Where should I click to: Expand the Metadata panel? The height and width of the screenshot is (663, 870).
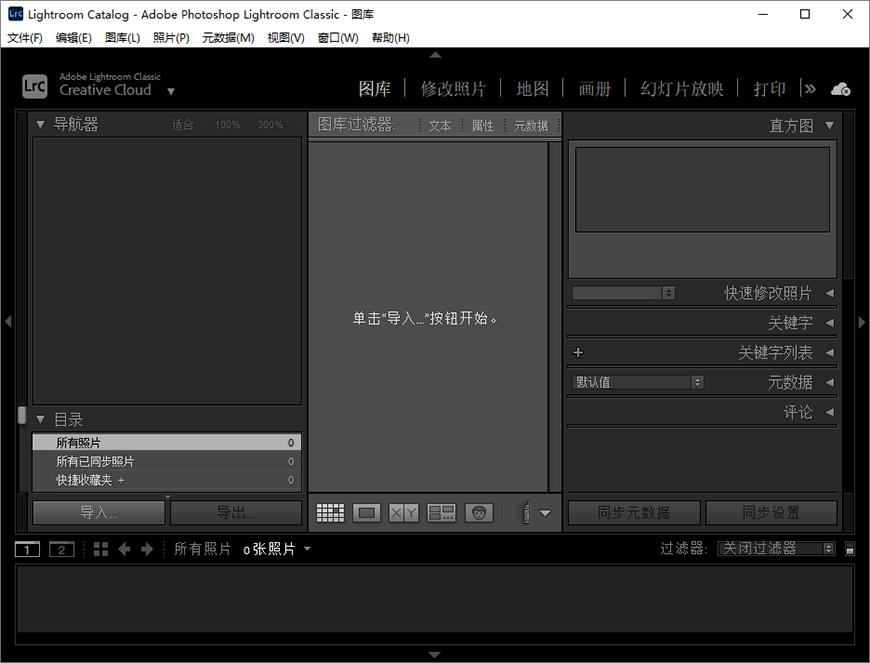tap(829, 382)
